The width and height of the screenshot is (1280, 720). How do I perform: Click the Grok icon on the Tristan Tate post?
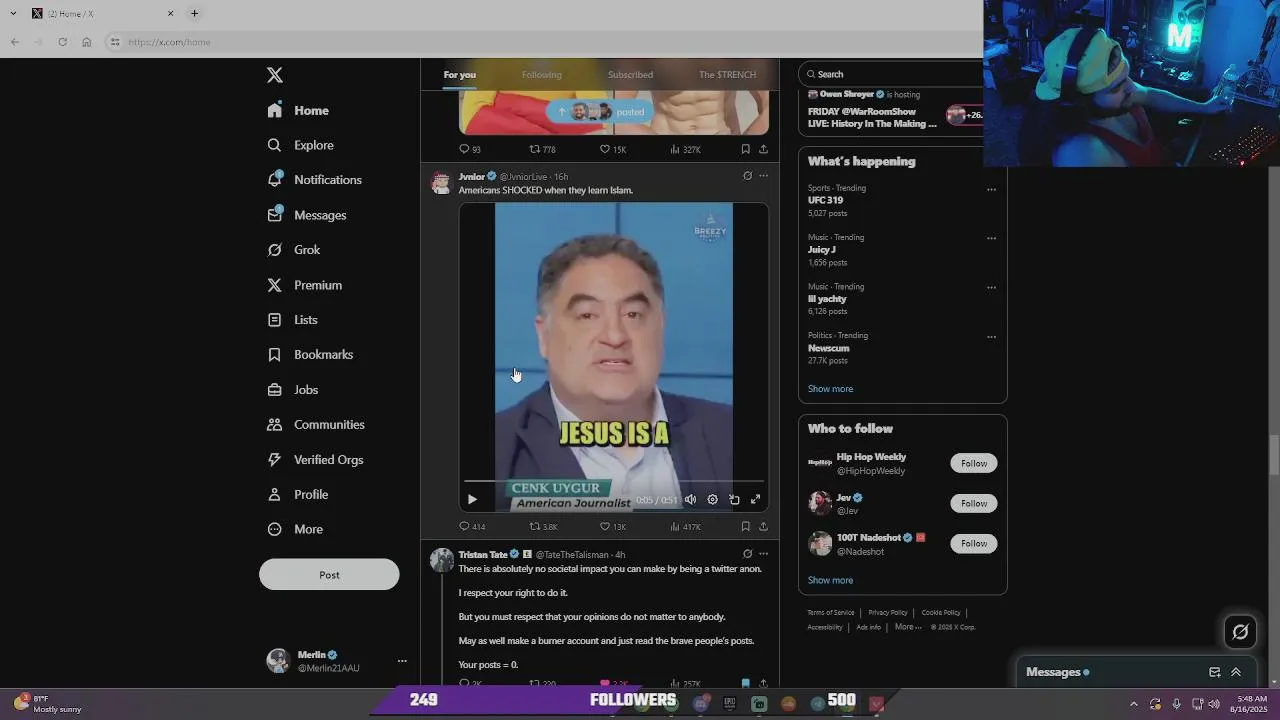tap(747, 554)
